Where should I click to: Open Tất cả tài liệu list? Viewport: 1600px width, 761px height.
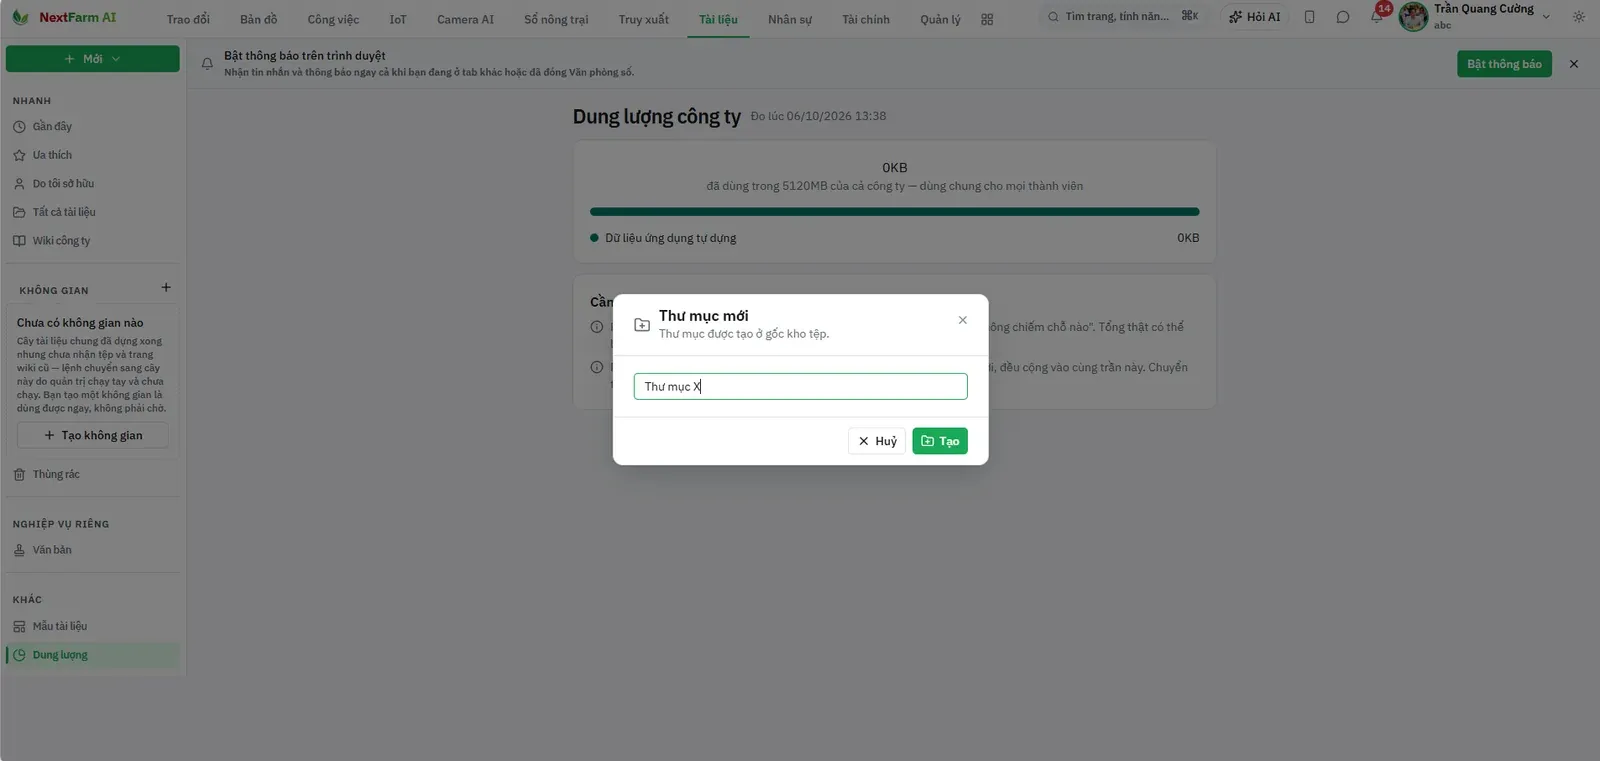click(93, 212)
